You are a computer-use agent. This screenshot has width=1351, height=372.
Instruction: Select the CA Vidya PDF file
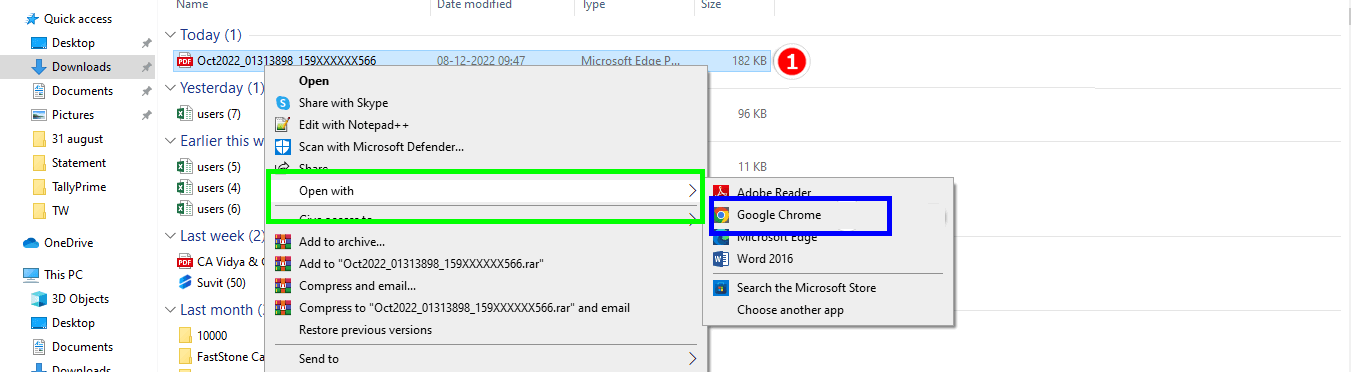click(x=230, y=262)
